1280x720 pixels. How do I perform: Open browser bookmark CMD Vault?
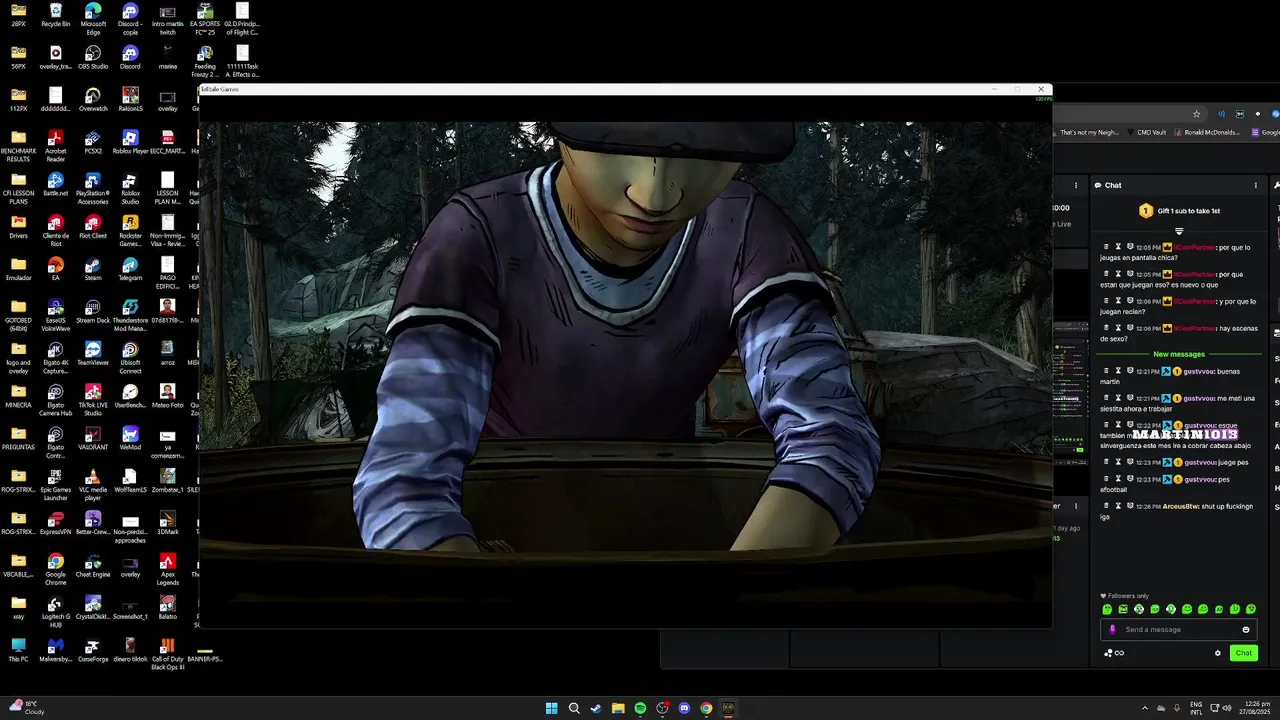point(1146,132)
